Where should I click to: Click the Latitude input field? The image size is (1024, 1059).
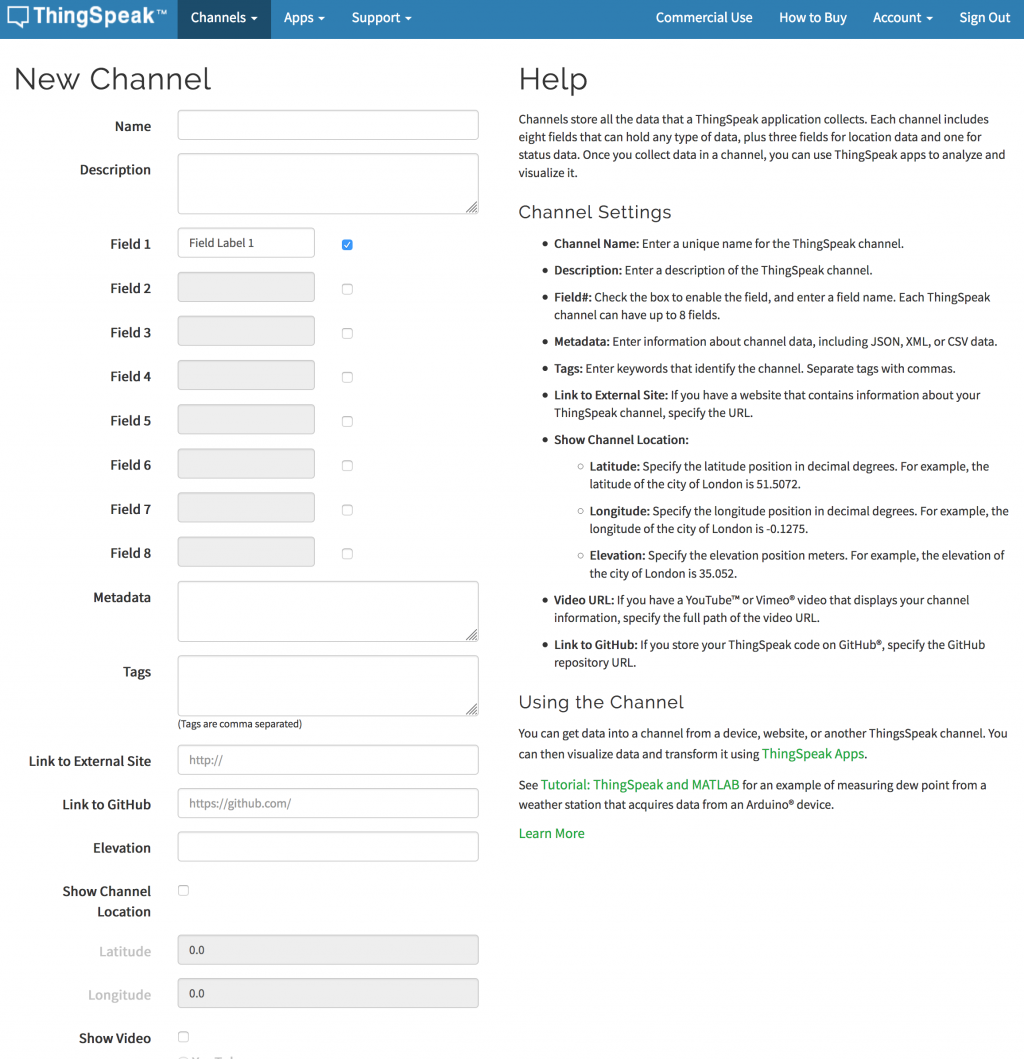click(328, 950)
